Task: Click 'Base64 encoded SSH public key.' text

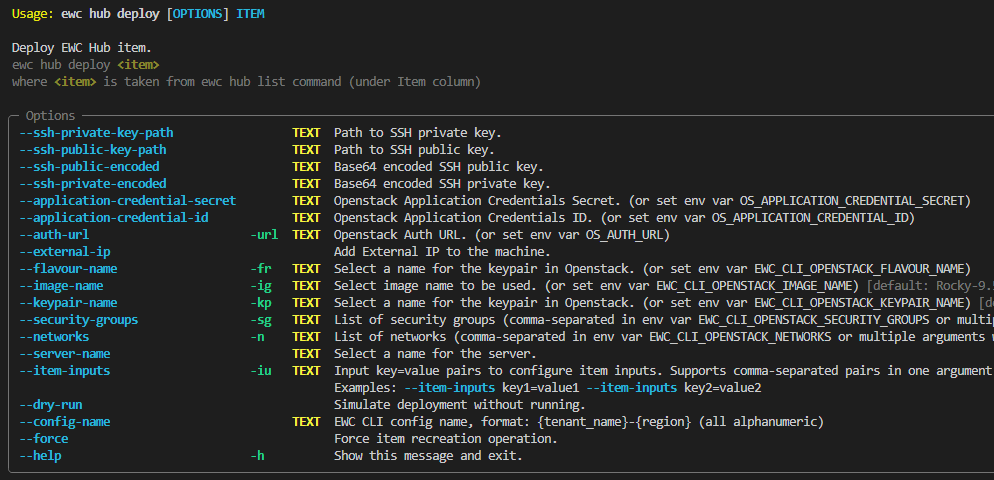Action: click(x=439, y=167)
